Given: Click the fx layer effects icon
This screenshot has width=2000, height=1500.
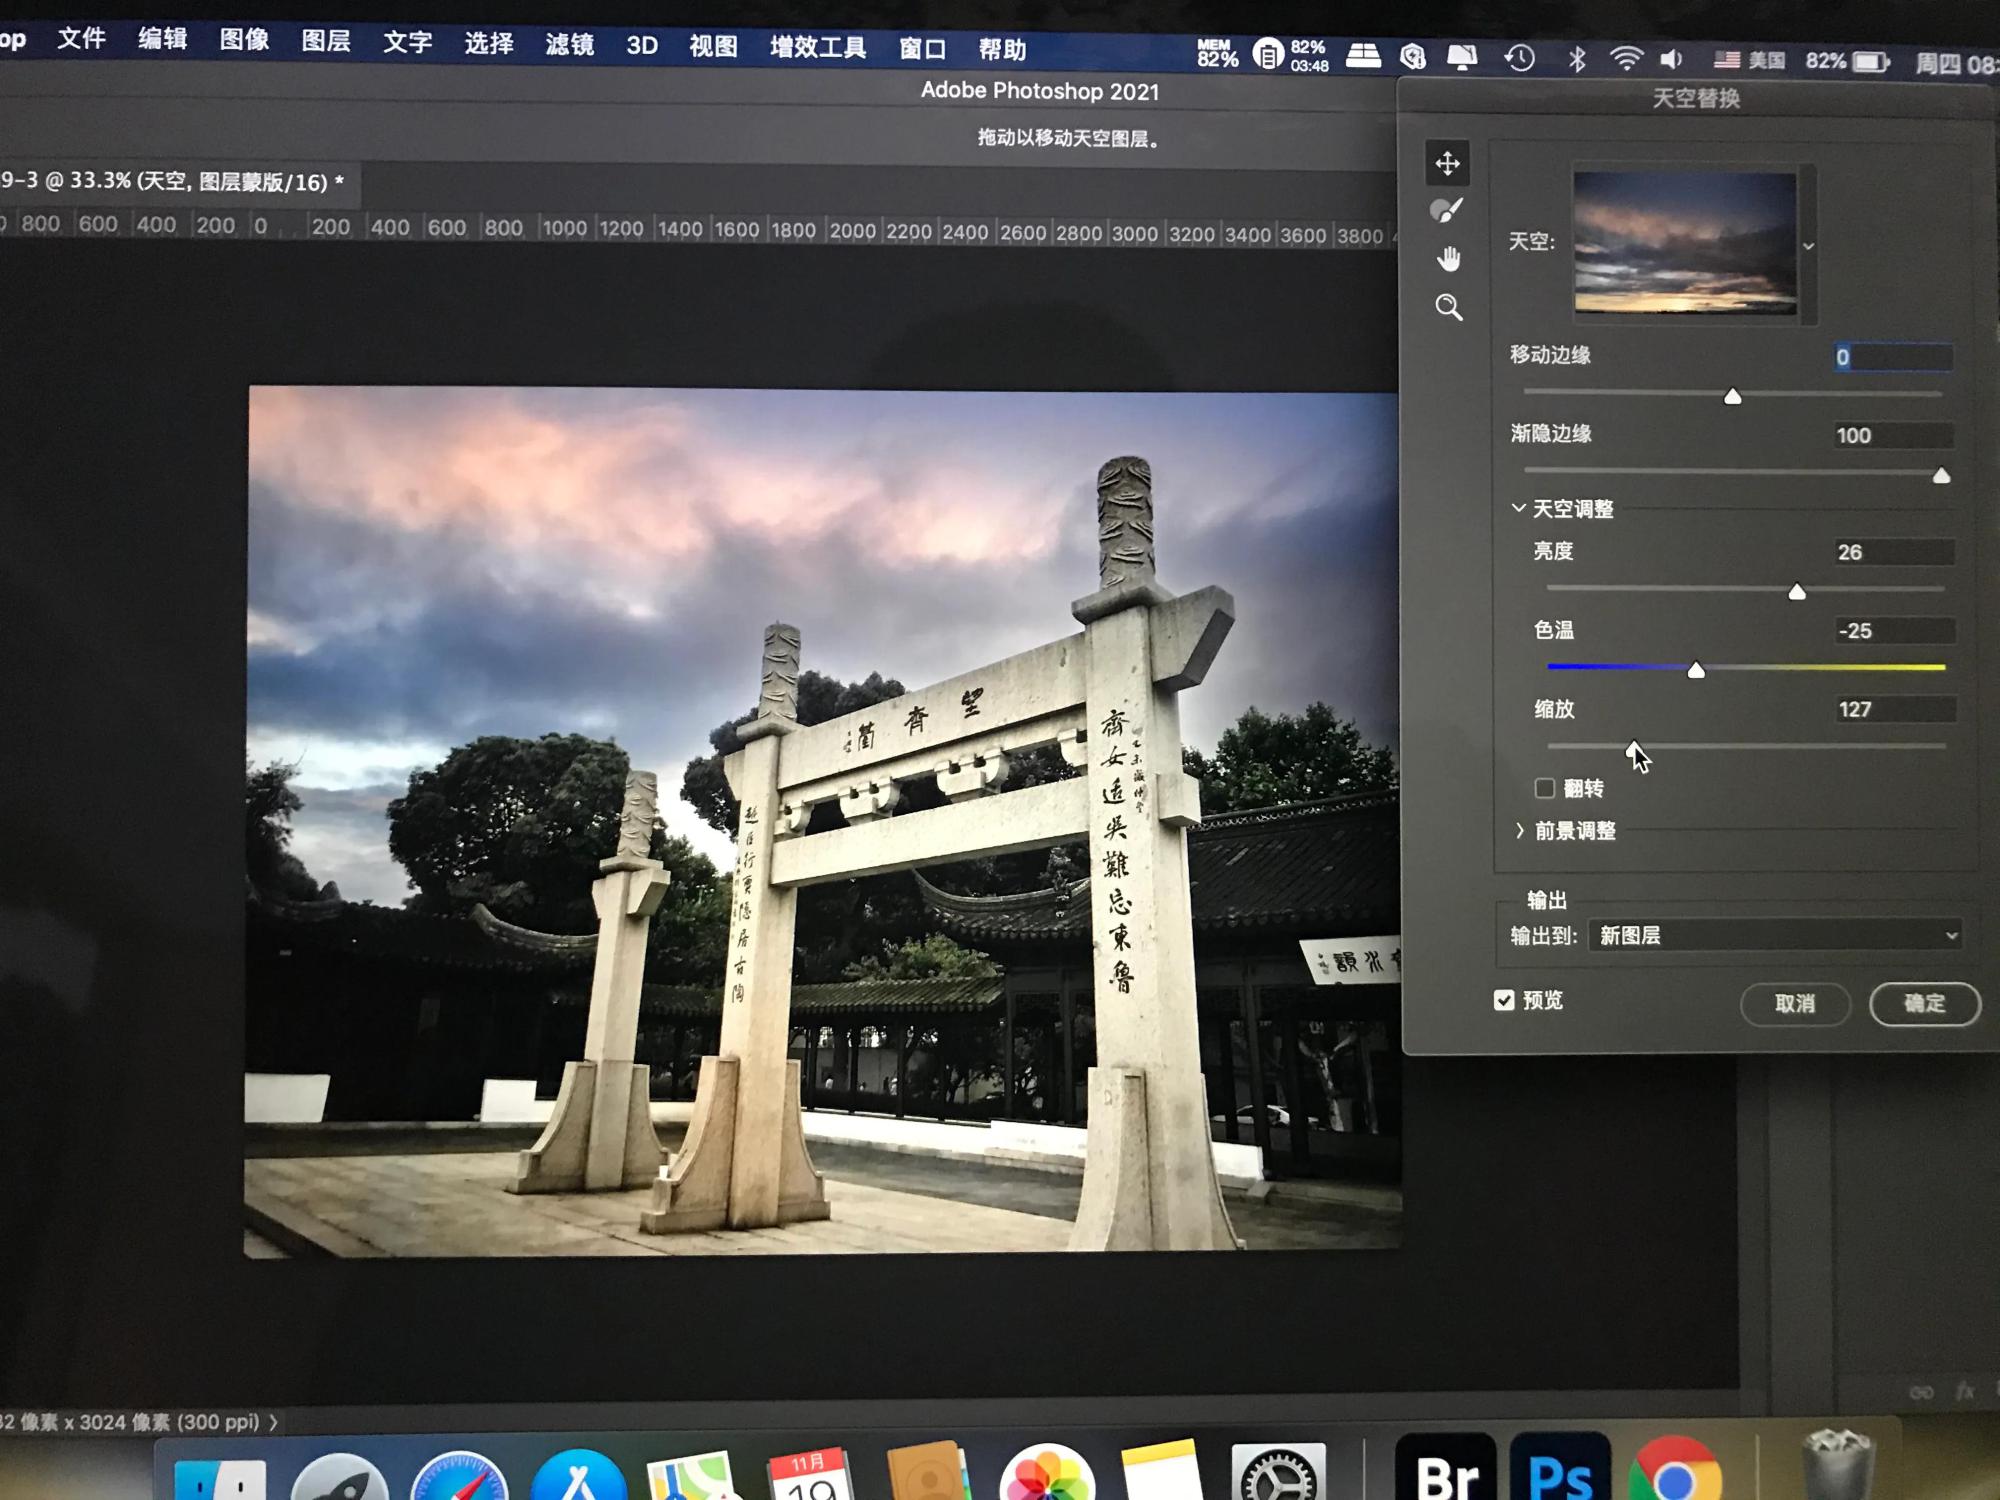Looking at the screenshot, I should coord(1965,1392).
